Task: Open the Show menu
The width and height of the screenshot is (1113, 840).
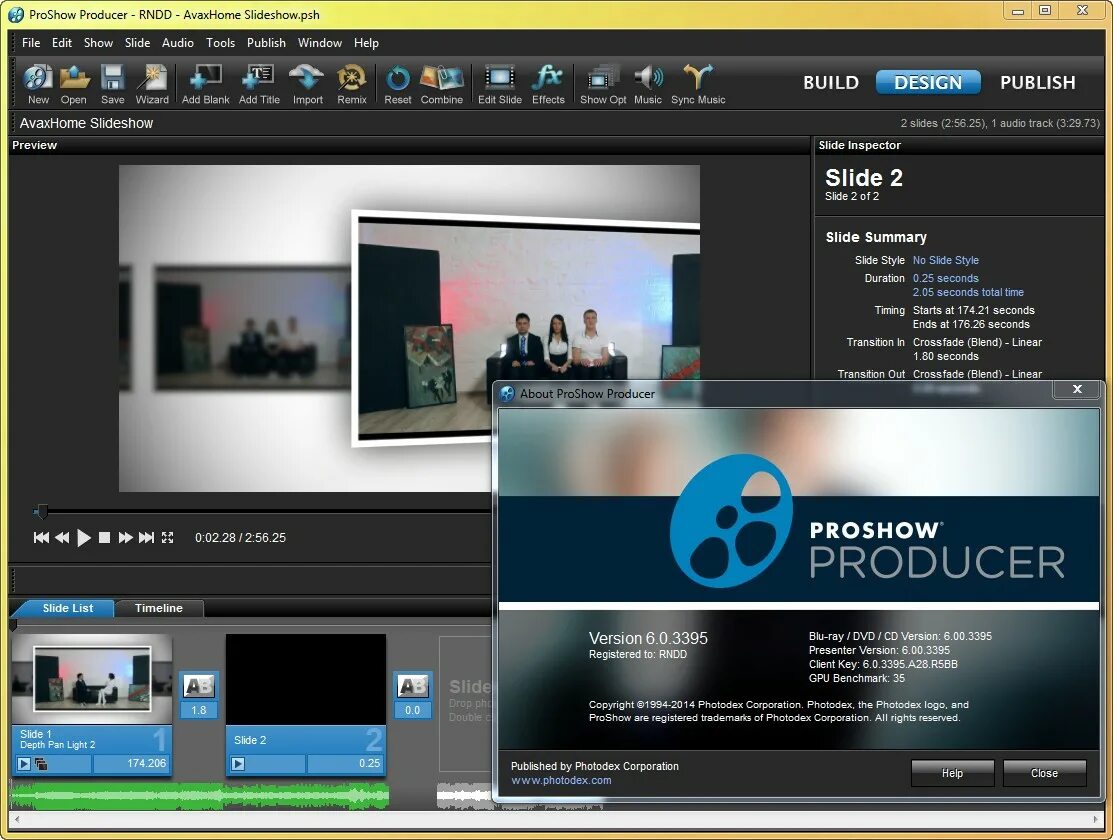Action: (98, 43)
